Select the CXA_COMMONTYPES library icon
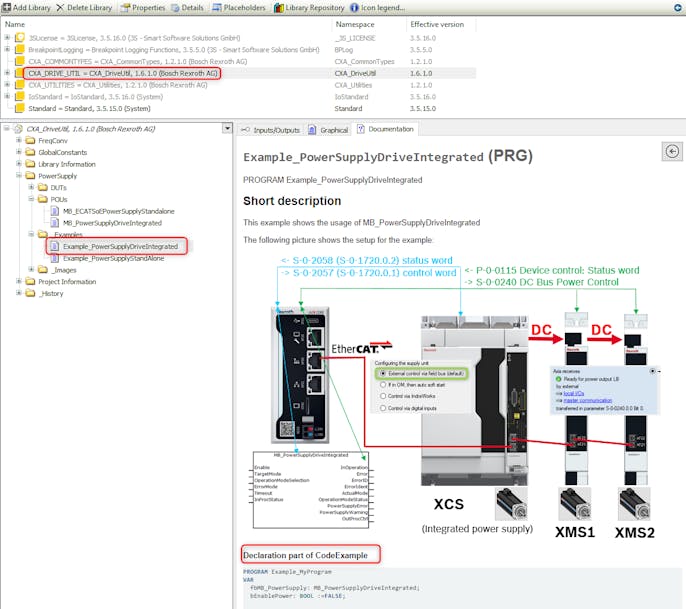 20,61
